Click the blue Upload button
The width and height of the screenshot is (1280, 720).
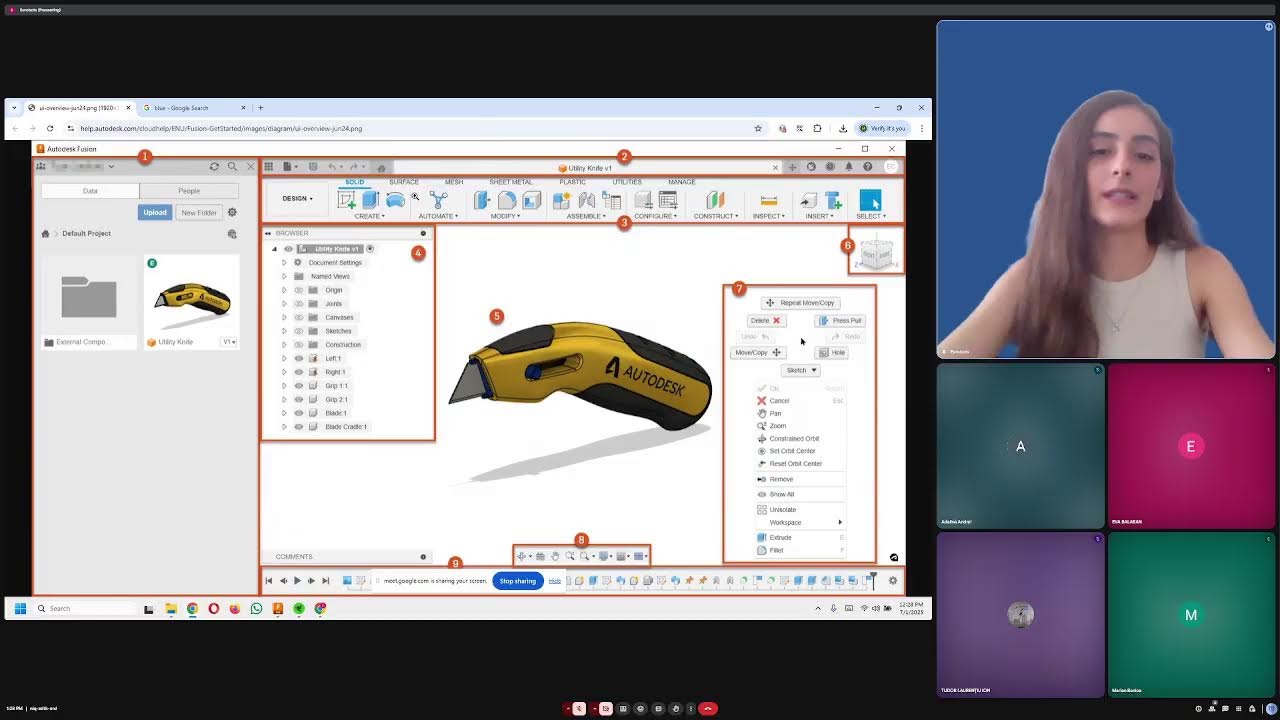[x=155, y=212]
